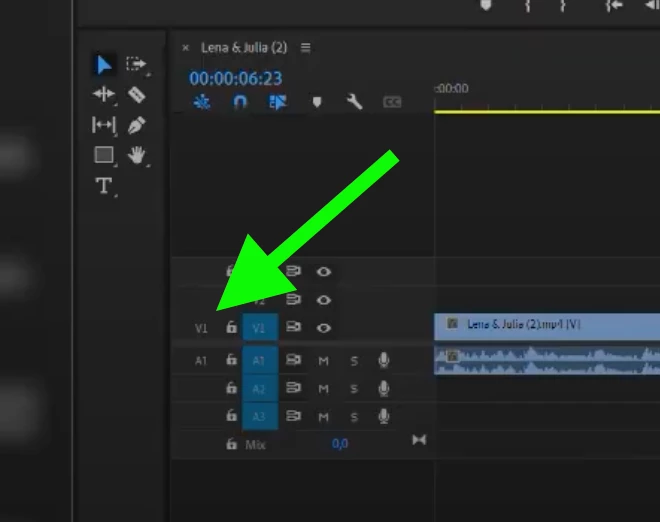Toggle Linked Selection button
This screenshot has width=660, height=522.
click(x=278, y=102)
